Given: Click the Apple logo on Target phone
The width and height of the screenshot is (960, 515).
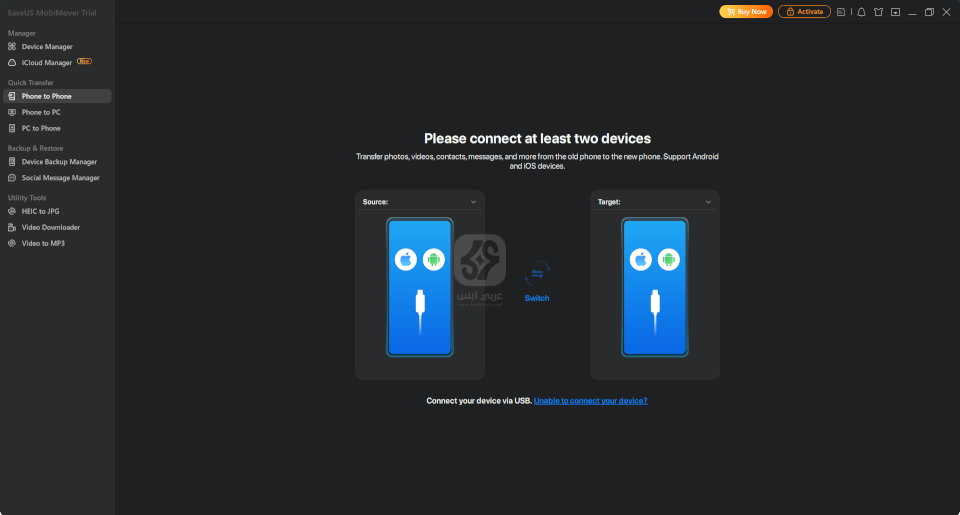Looking at the screenshot, I should point(641,260).
